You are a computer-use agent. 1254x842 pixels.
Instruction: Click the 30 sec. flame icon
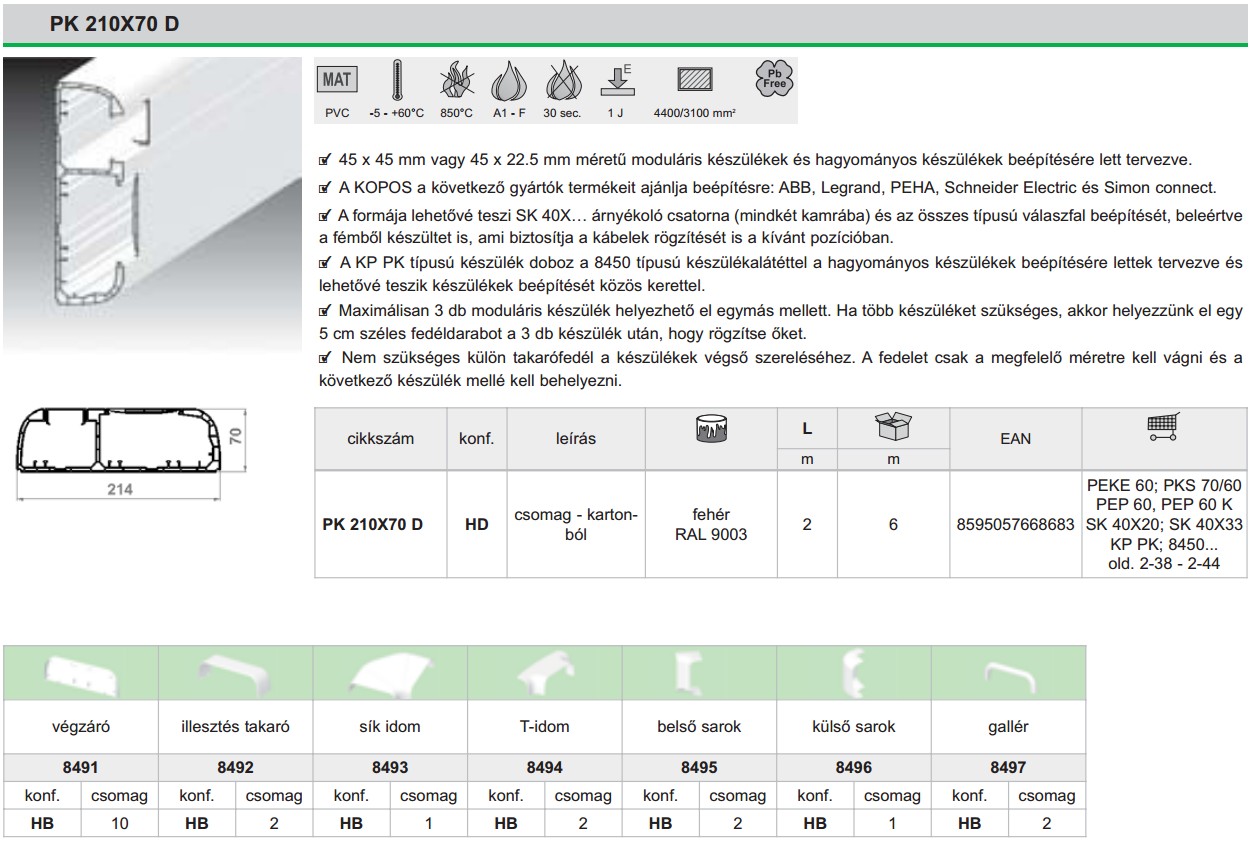pos(561,82)
